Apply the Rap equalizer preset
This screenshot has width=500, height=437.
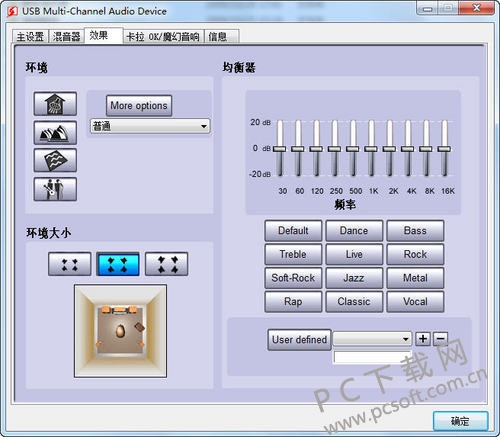[x=293, y=302]
